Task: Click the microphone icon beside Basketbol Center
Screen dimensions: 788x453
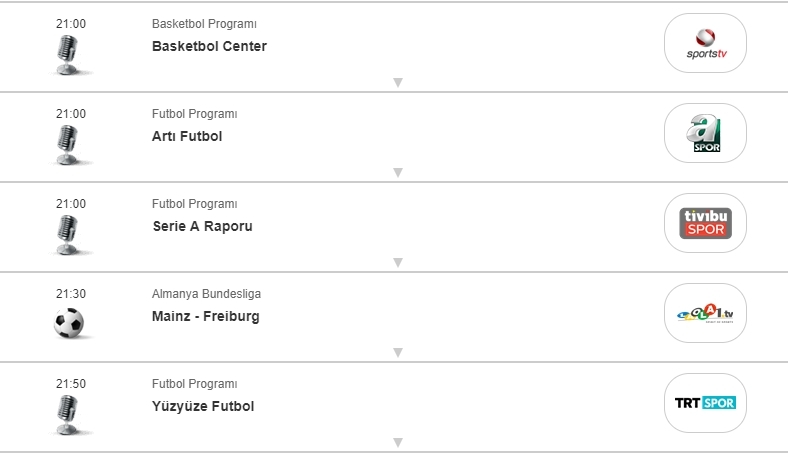Action: pyautogui.click(x=69, y=54)
